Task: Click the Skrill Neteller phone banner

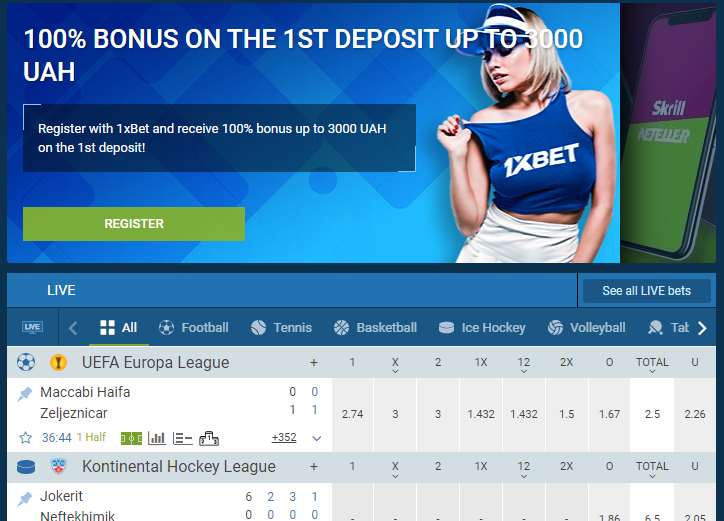Action: pyautogui.click(x=668, y=133)
